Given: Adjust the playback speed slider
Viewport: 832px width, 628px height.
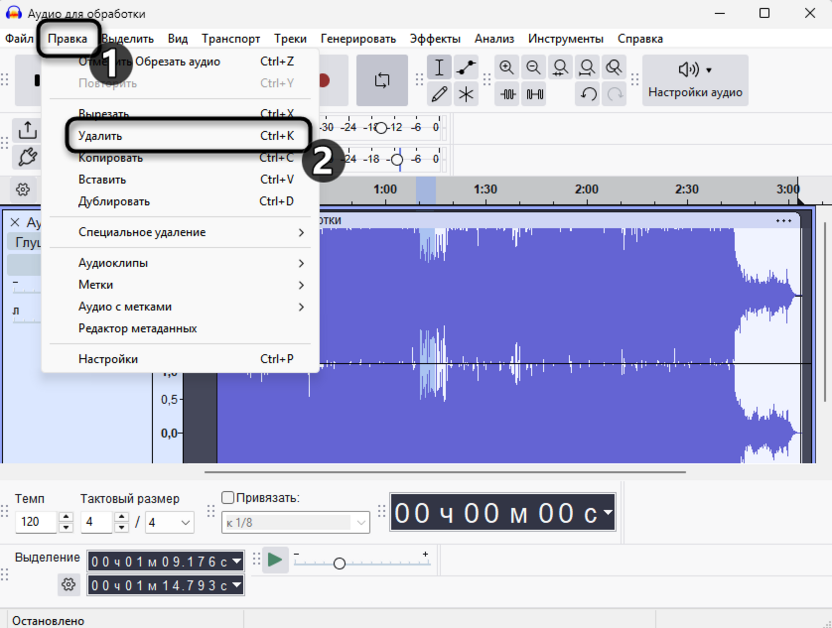Looking at the screenshot, I should pyautogui.click(x=340, y=561).
